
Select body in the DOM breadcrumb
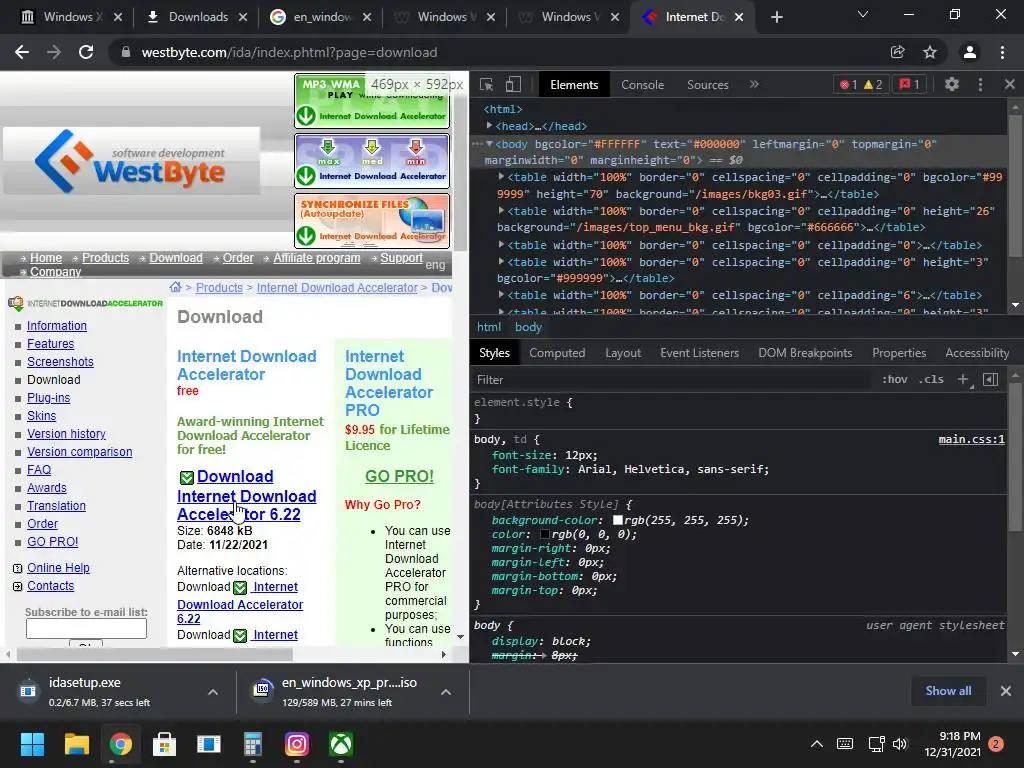point(528,327)
